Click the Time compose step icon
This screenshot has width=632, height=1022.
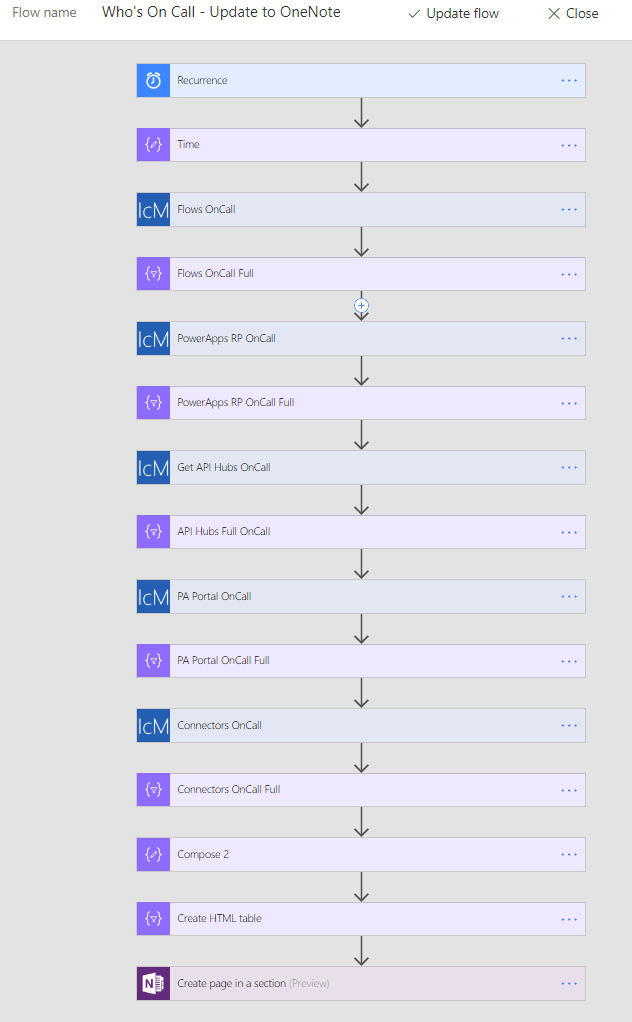(x=153, y=145)
